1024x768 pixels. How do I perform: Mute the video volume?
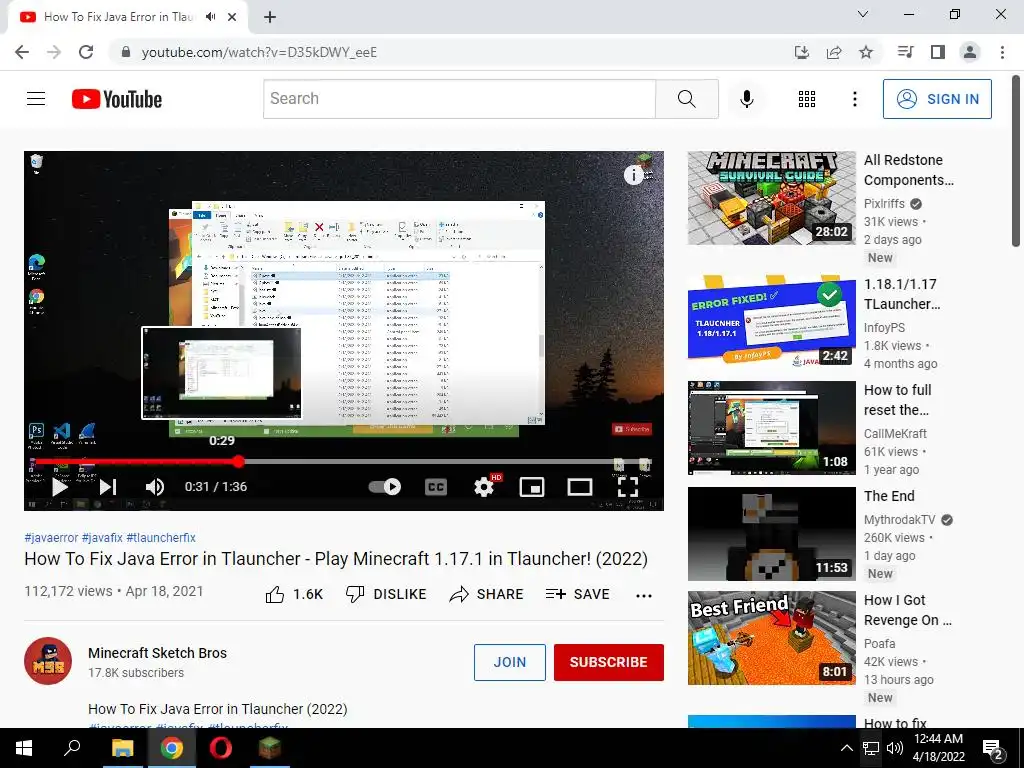155,487
